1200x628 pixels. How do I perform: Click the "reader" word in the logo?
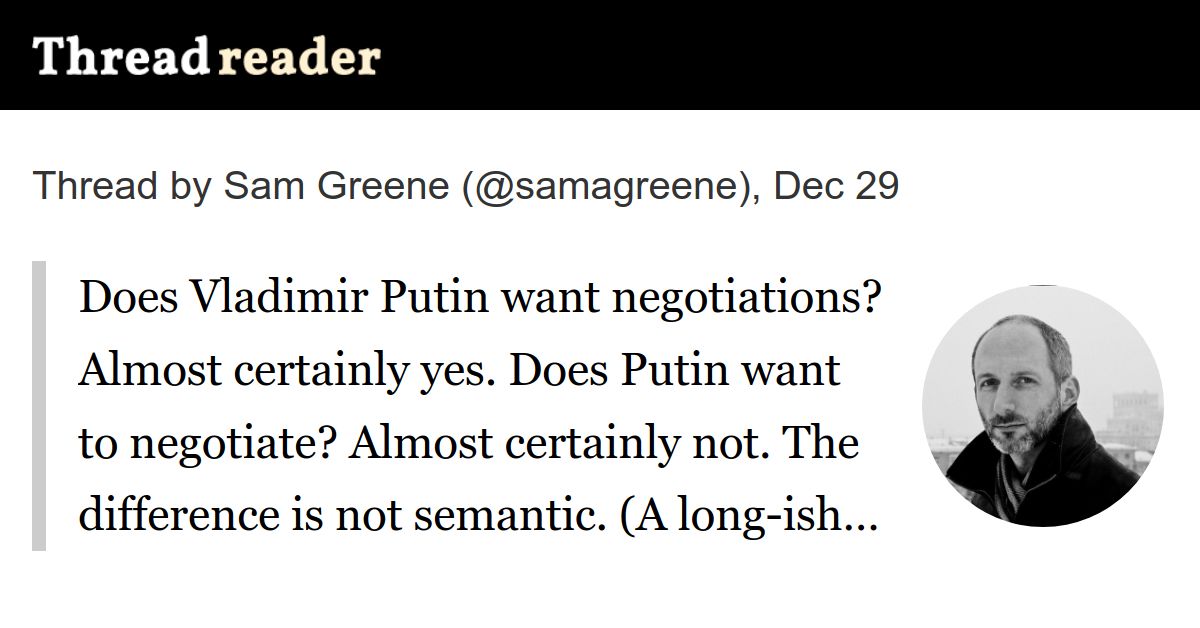point(299,58)
